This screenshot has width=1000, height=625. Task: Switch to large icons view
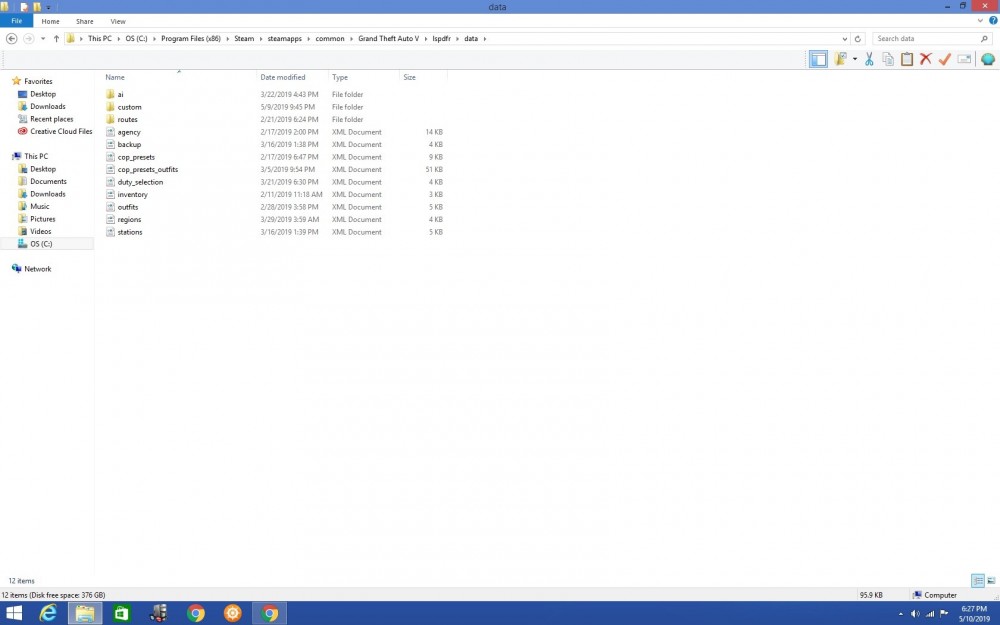(x=991, y=580)
